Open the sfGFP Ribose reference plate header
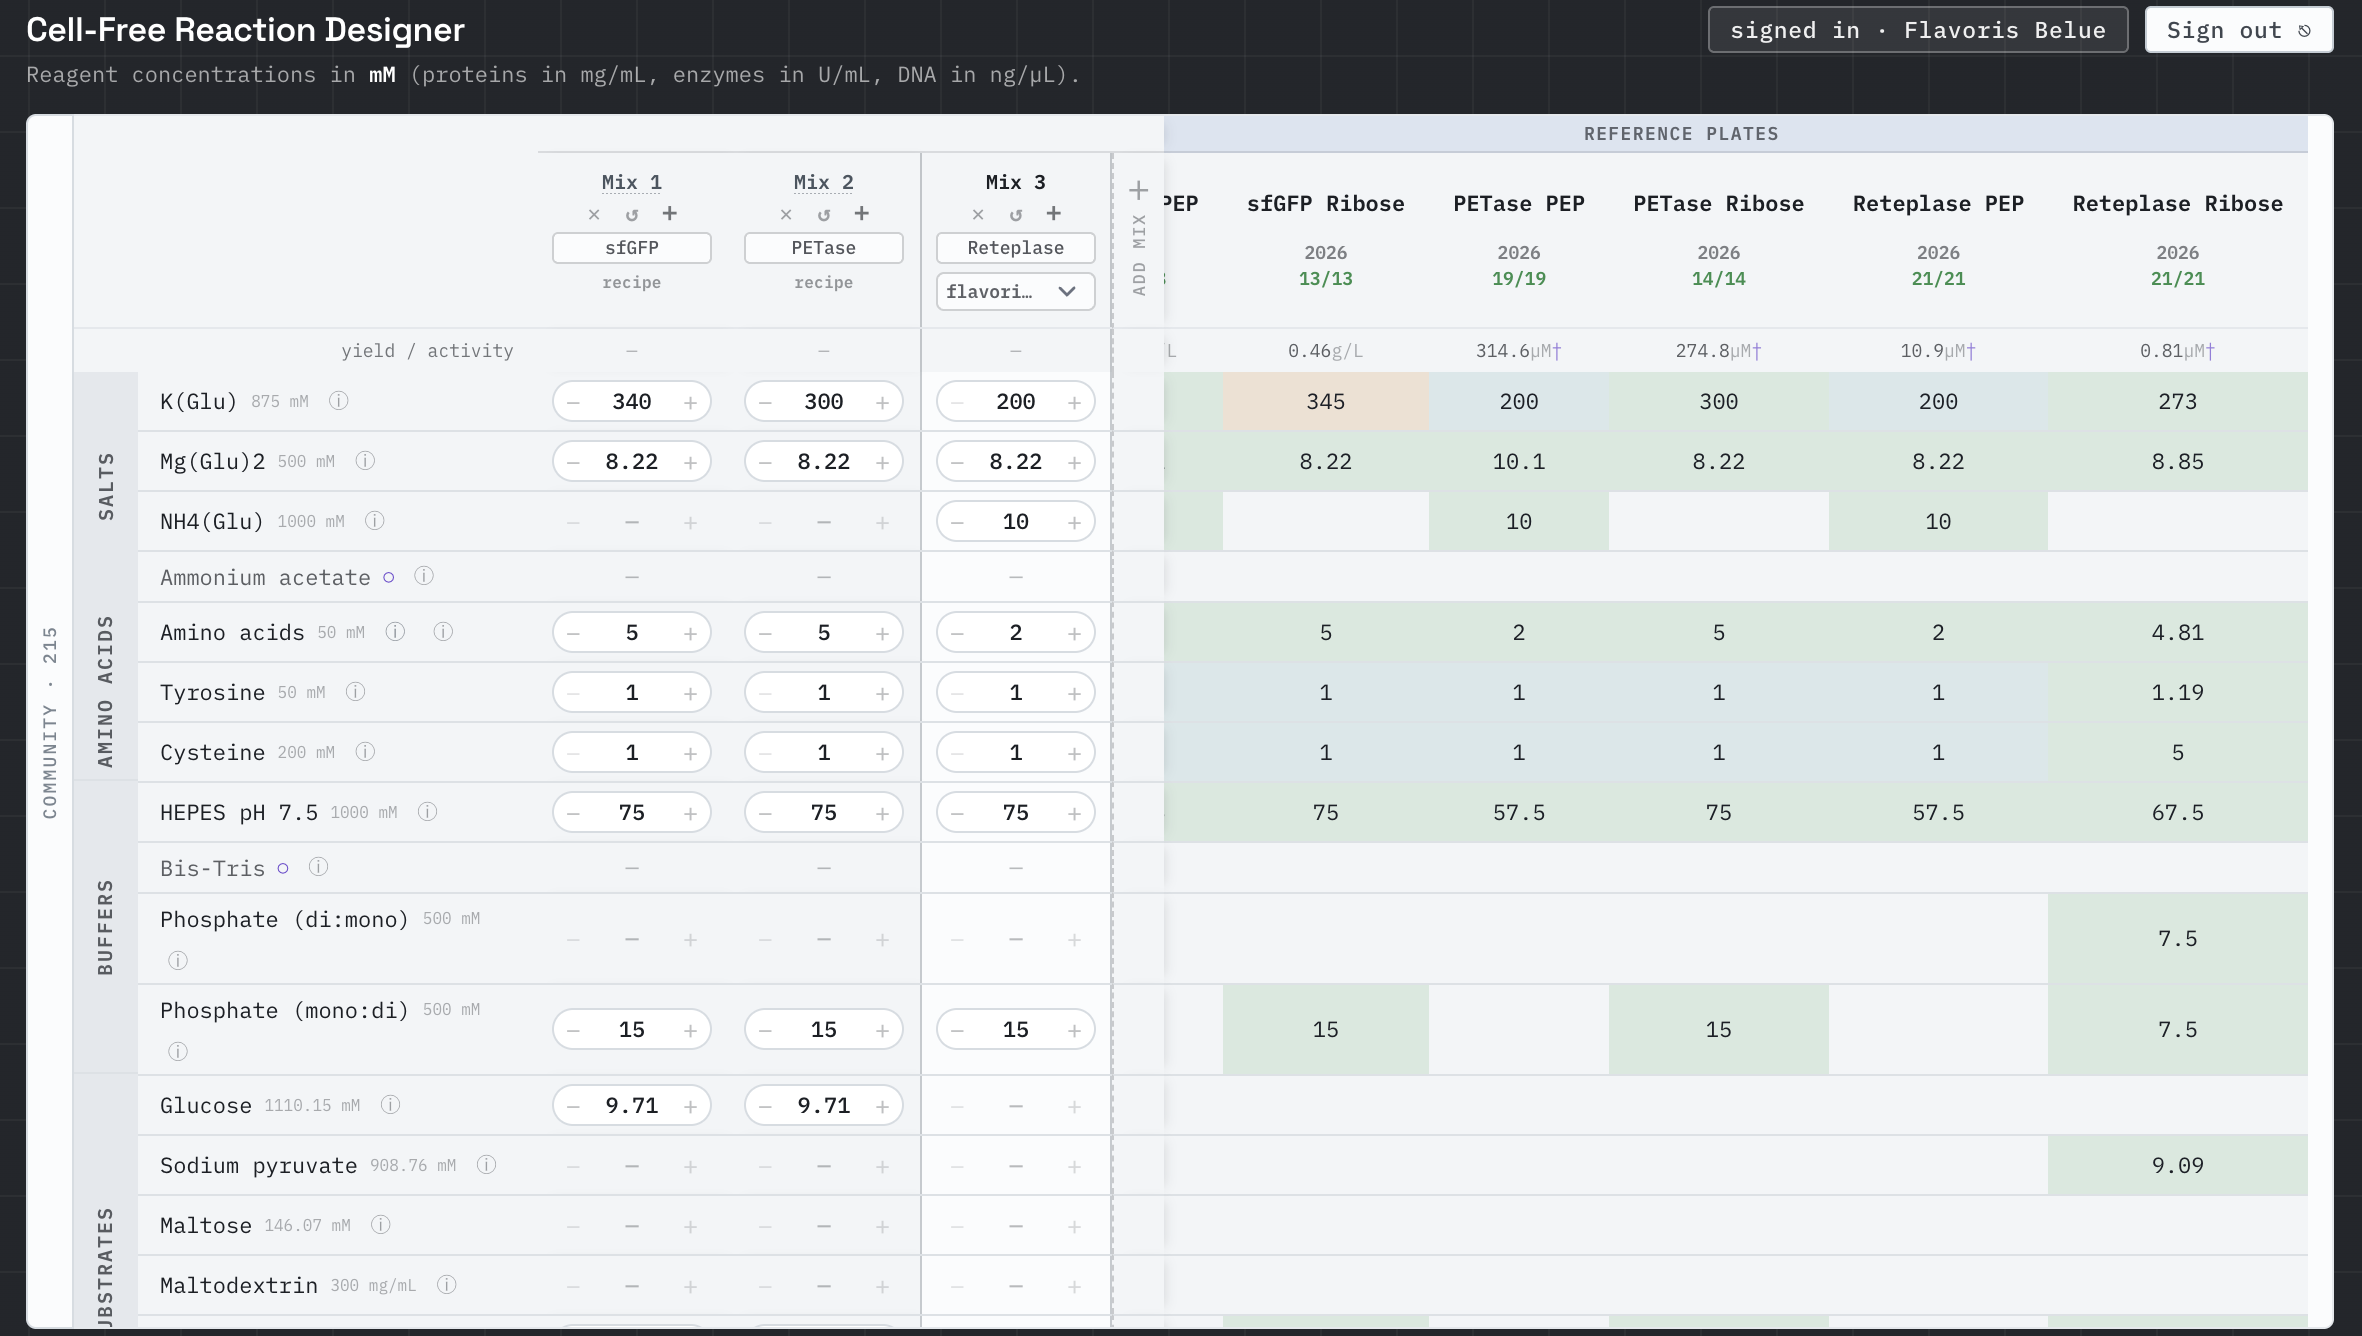Image resolution: width=2362 pixels, height=1336 pixels. (1326, 204)
